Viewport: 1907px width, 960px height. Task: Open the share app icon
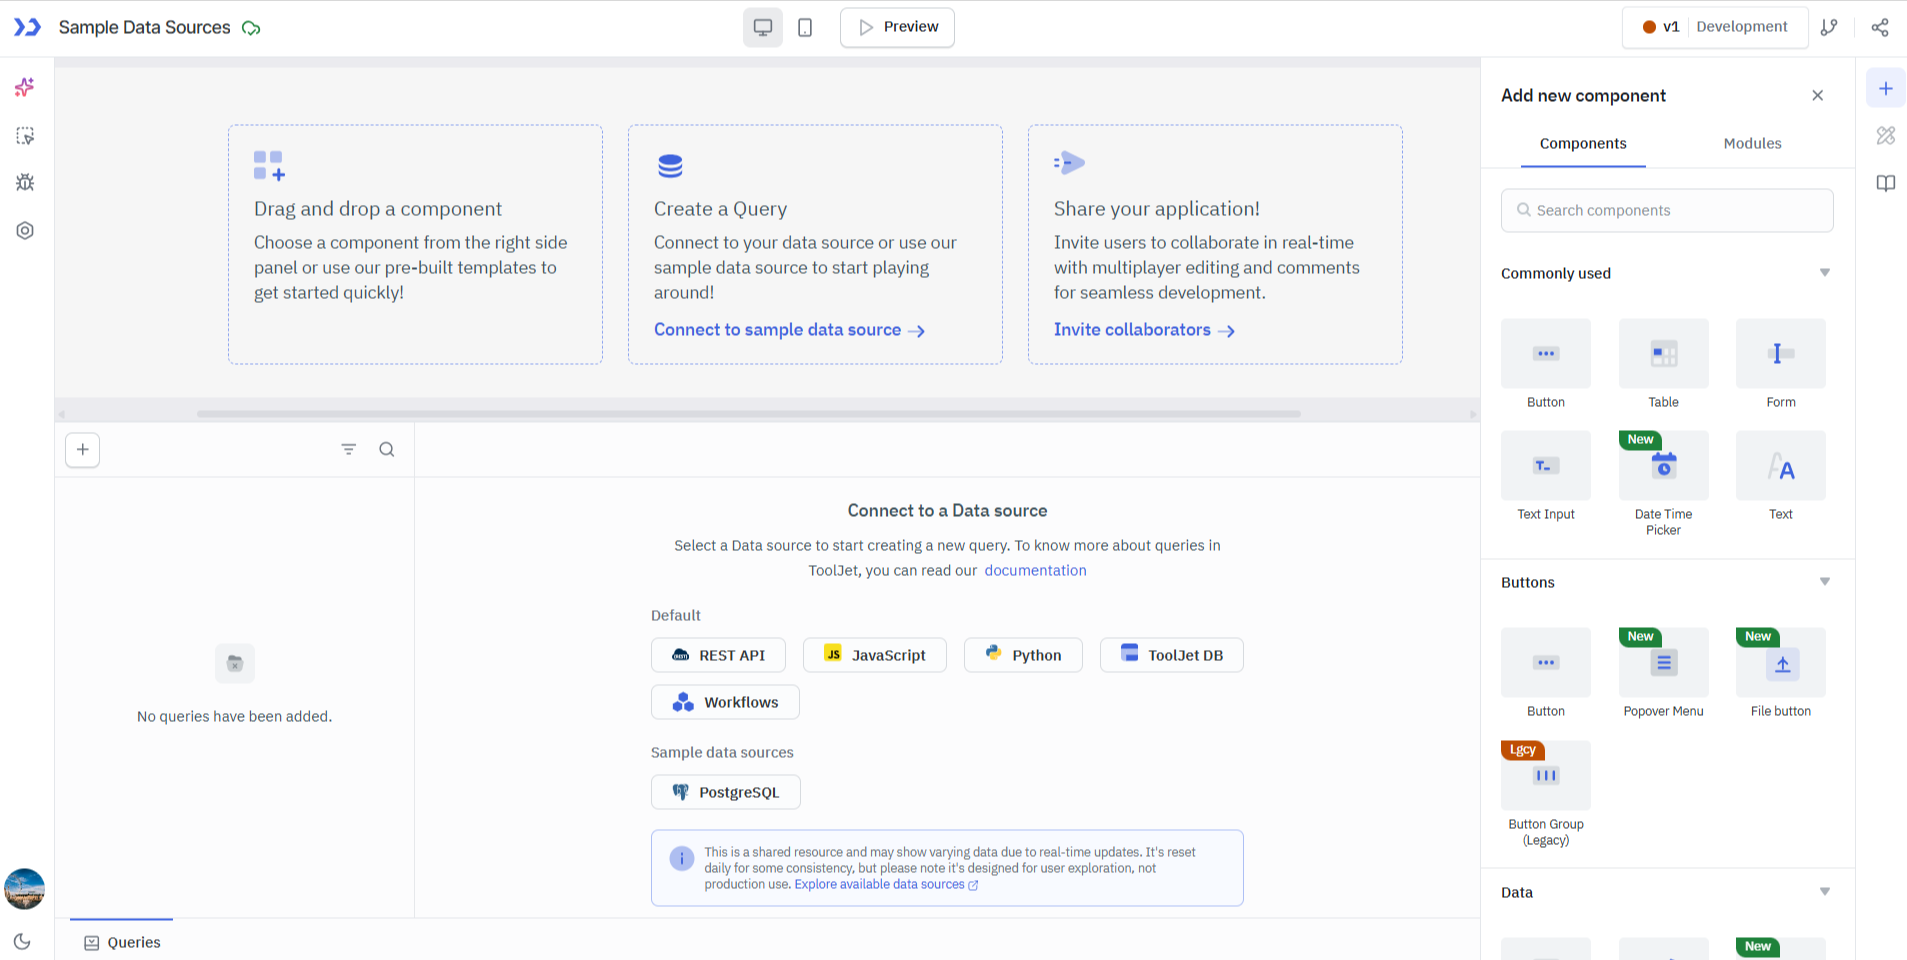pos(1880,27)
